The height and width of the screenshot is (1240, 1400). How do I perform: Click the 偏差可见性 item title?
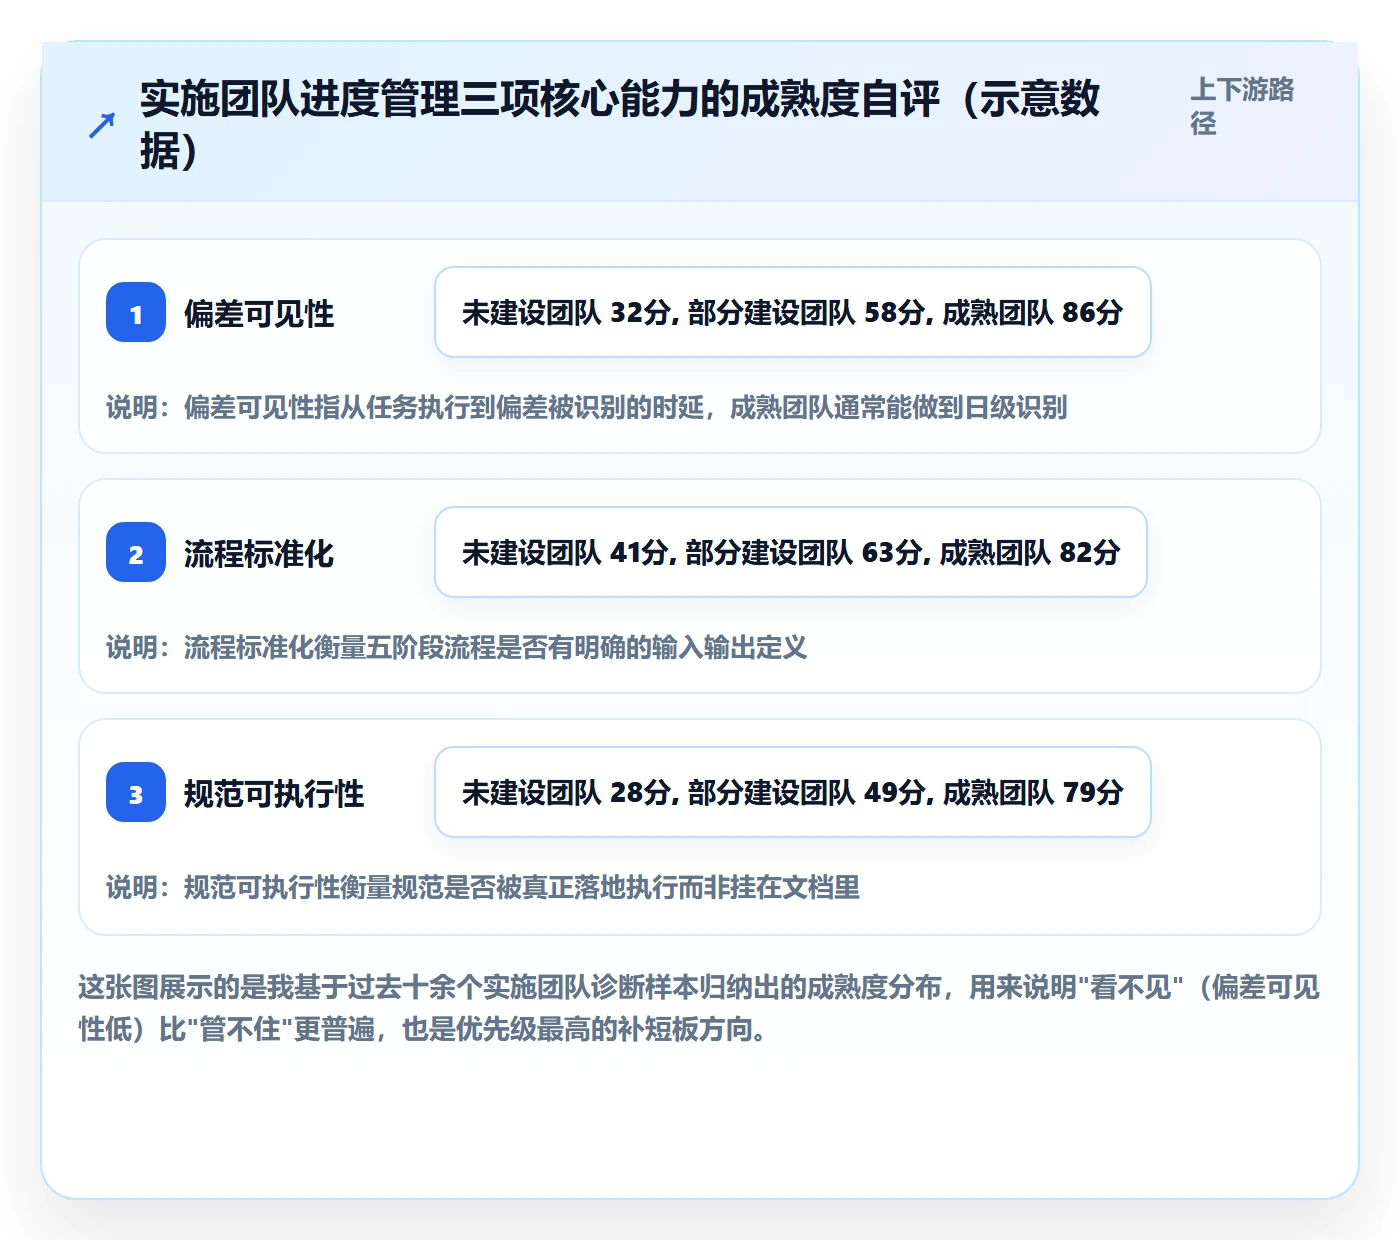(259, 314)
